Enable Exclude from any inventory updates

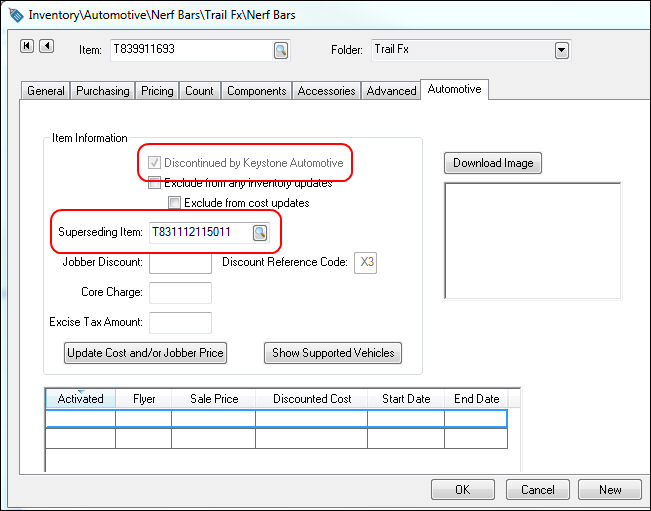tap(154, 183)
